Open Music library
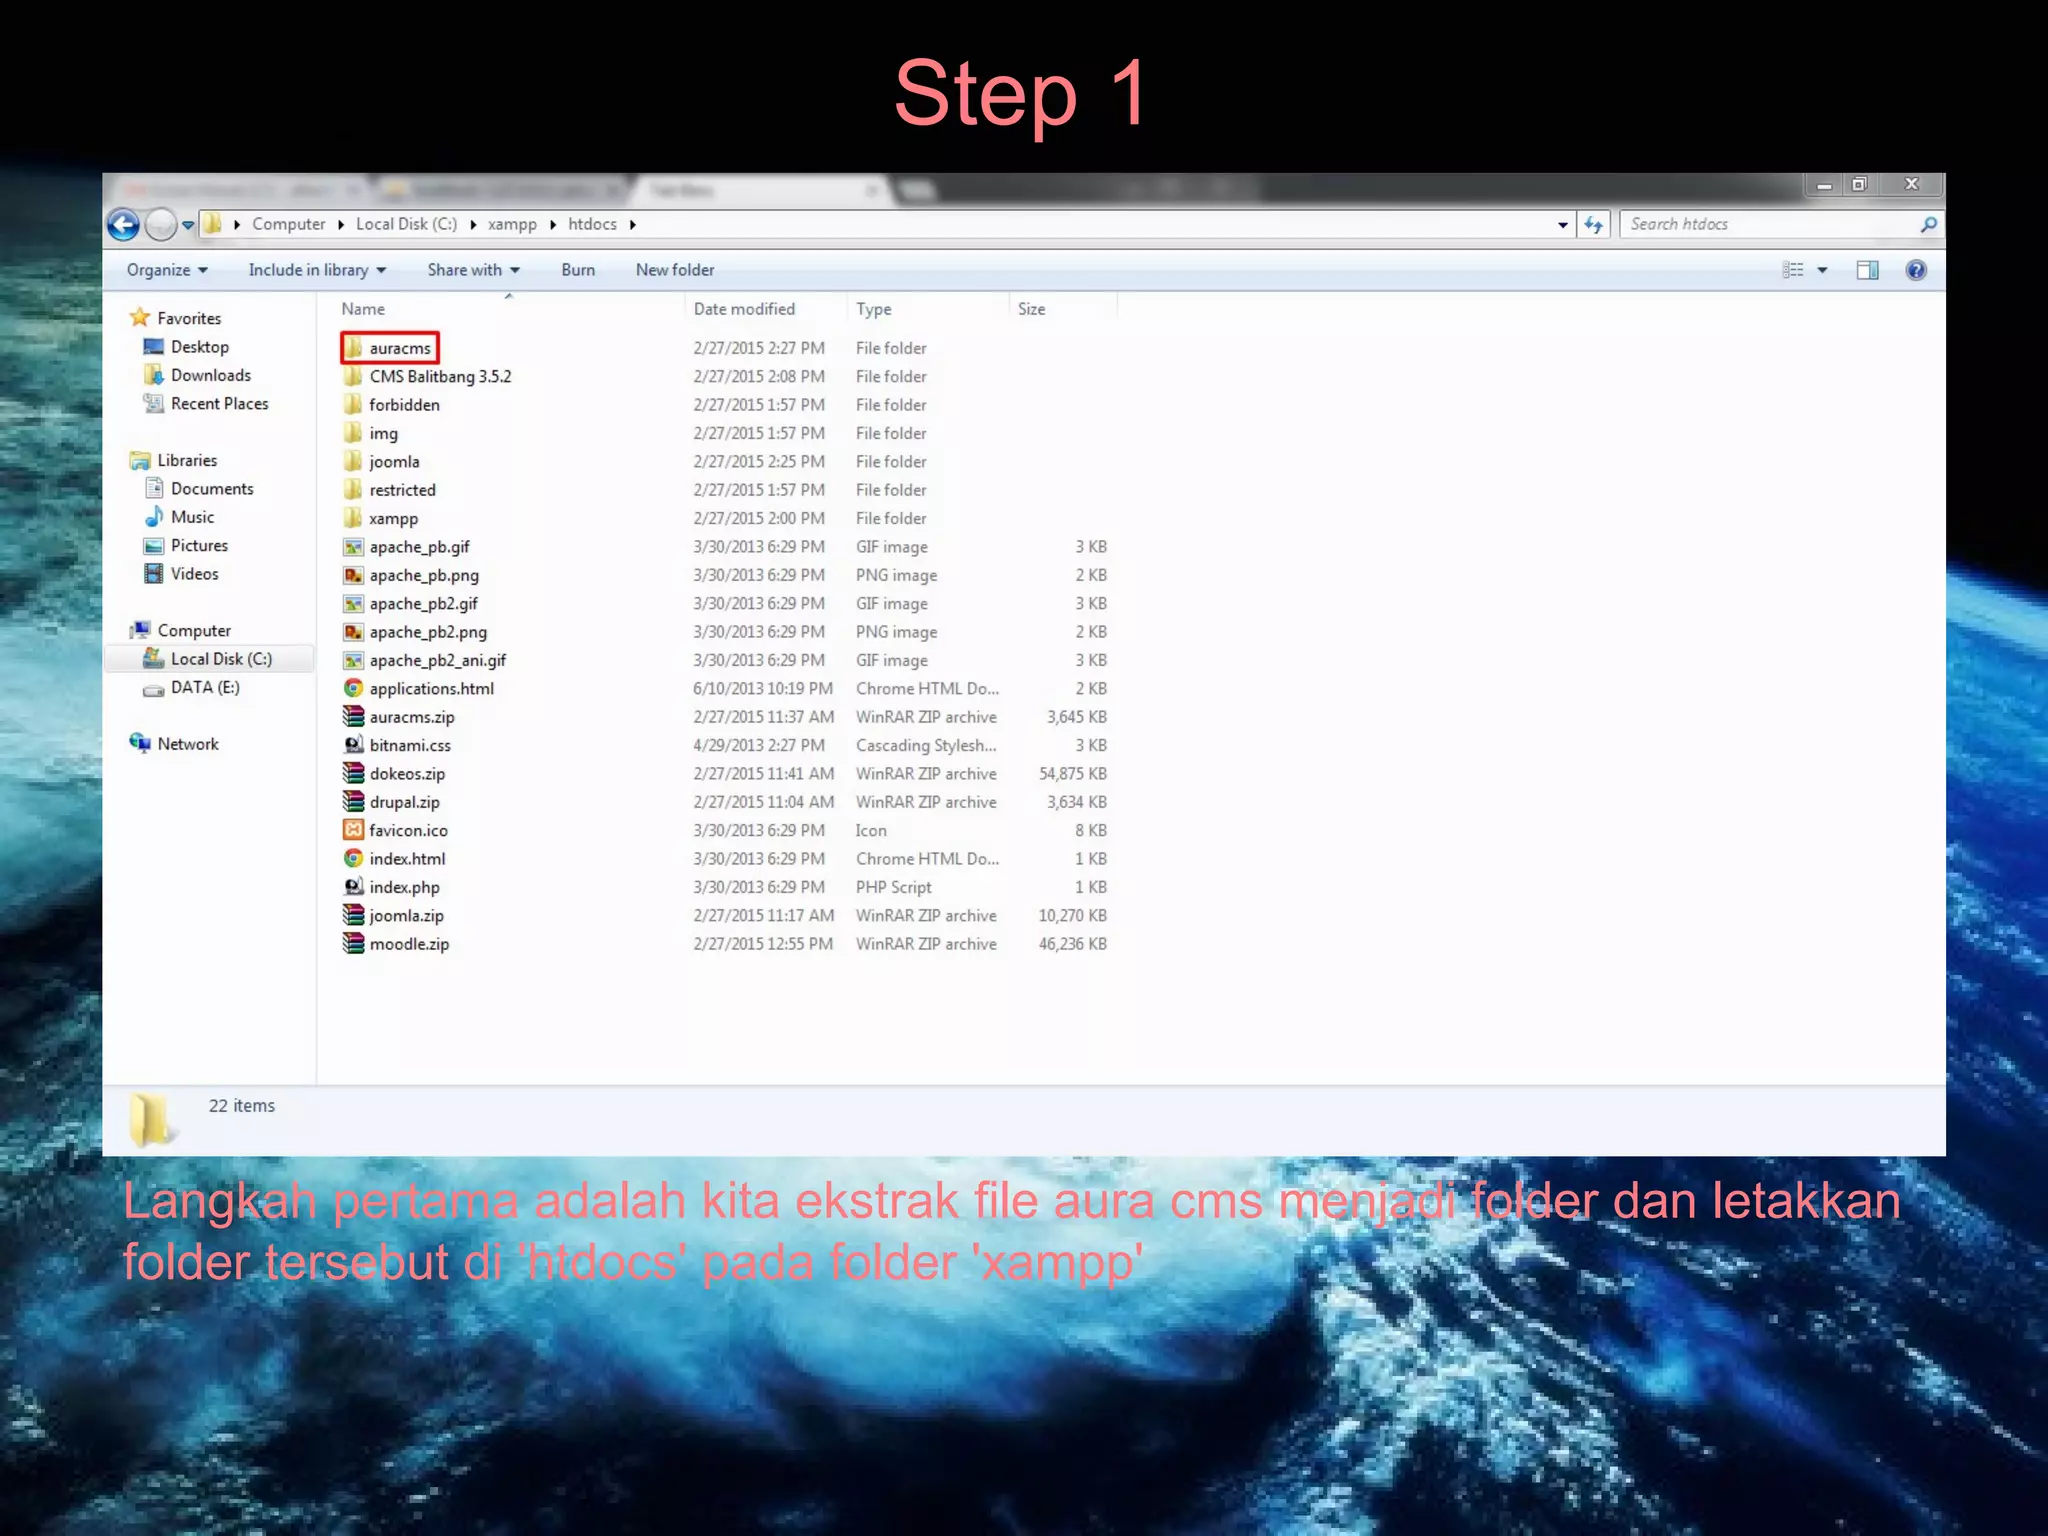 pyautogui.click(x=192, y=517)
